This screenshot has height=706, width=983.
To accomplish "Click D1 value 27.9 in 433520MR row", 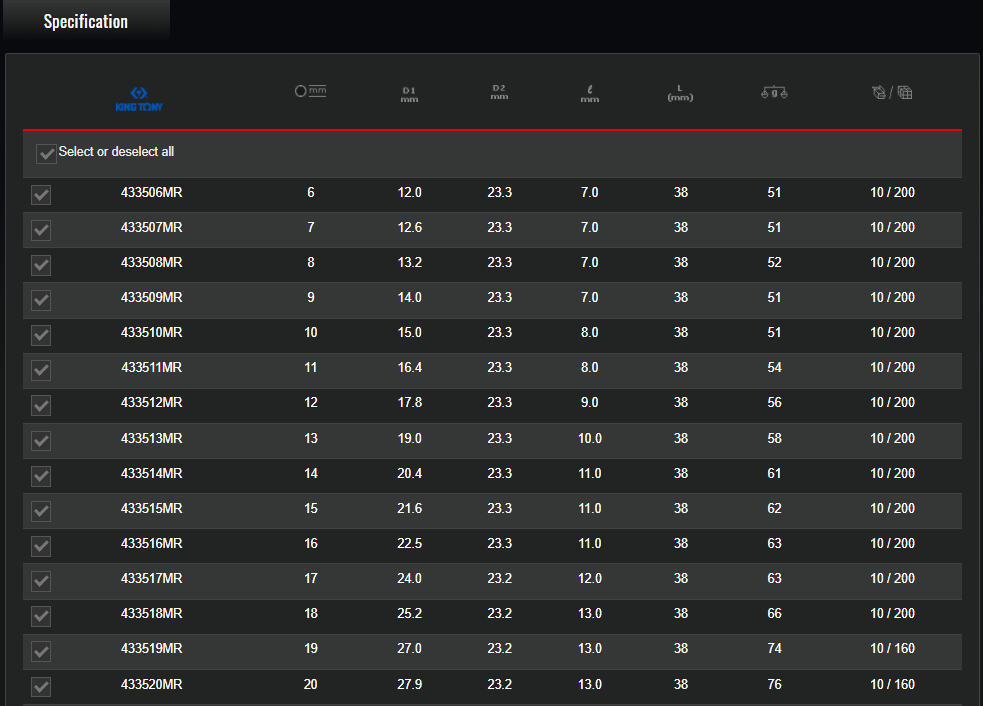I will [x=409, y=685].
